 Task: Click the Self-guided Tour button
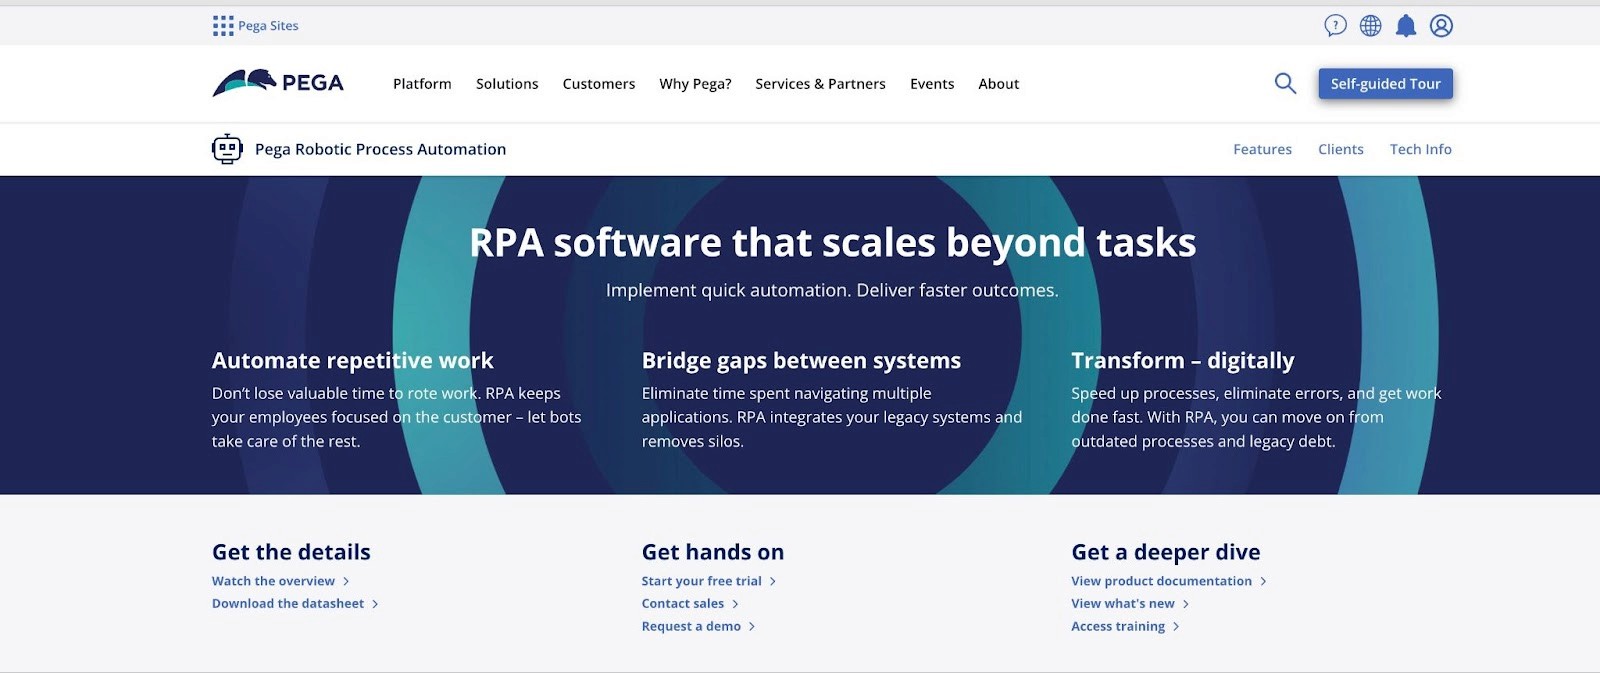[1385, 84]
